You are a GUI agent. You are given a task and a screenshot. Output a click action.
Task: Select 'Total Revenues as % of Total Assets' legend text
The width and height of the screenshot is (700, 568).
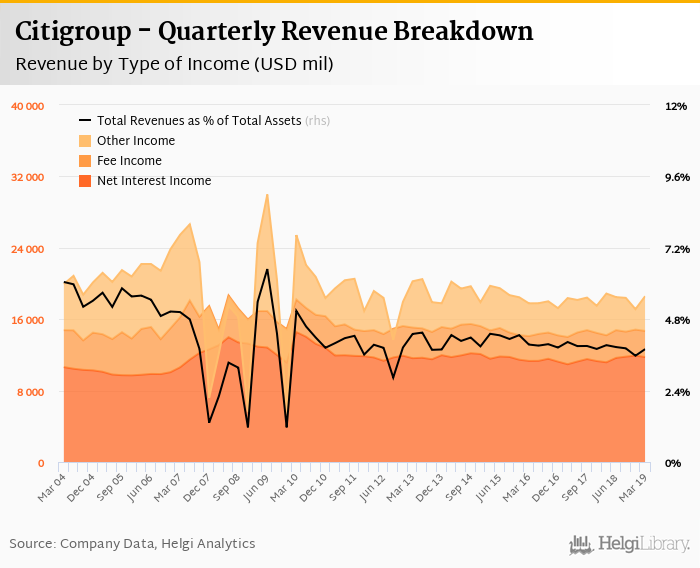[198, 120]
